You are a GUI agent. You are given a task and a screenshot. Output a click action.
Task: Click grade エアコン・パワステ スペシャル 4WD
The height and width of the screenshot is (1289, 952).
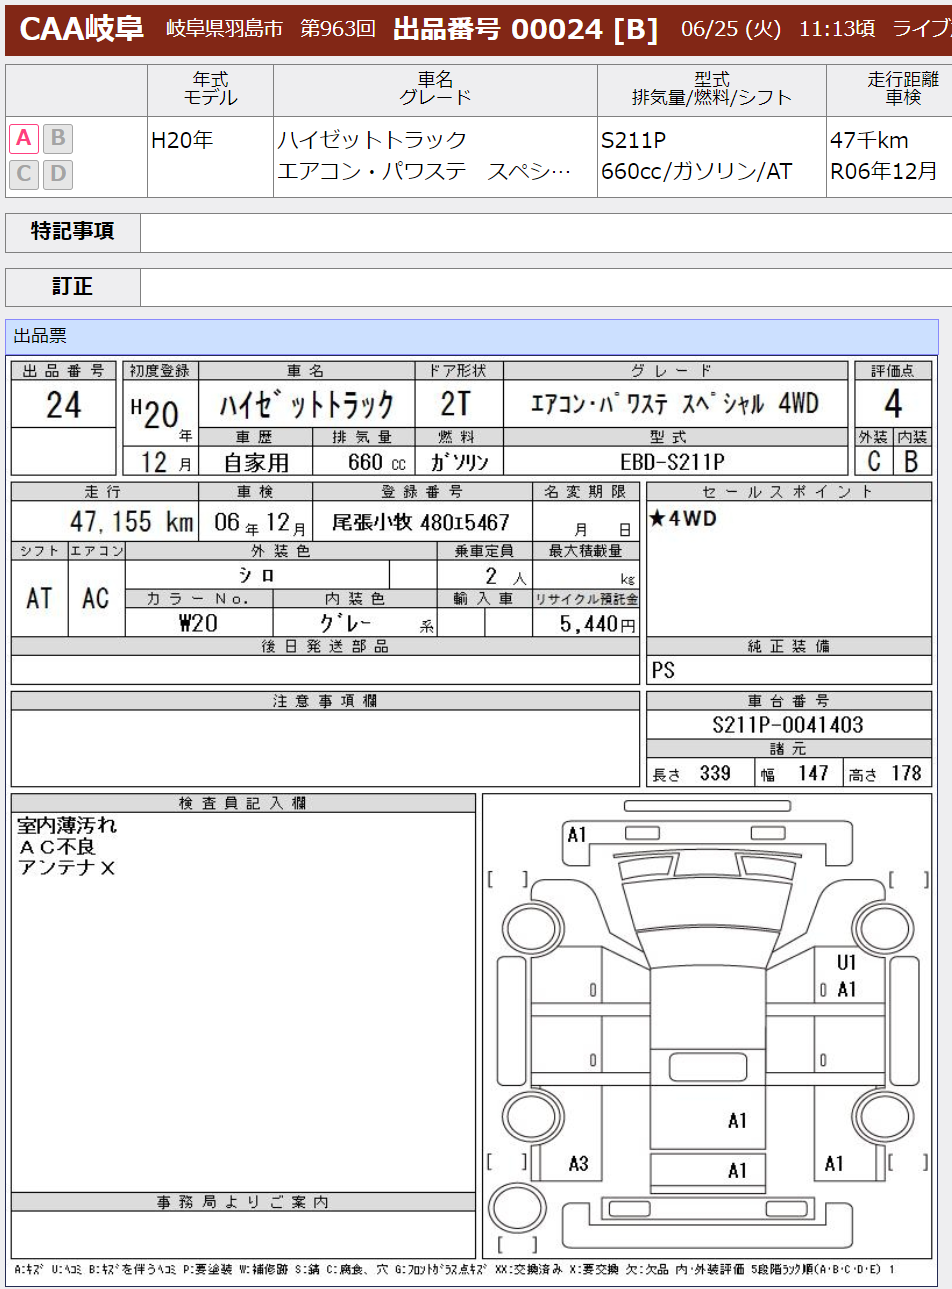click(675, 404)
